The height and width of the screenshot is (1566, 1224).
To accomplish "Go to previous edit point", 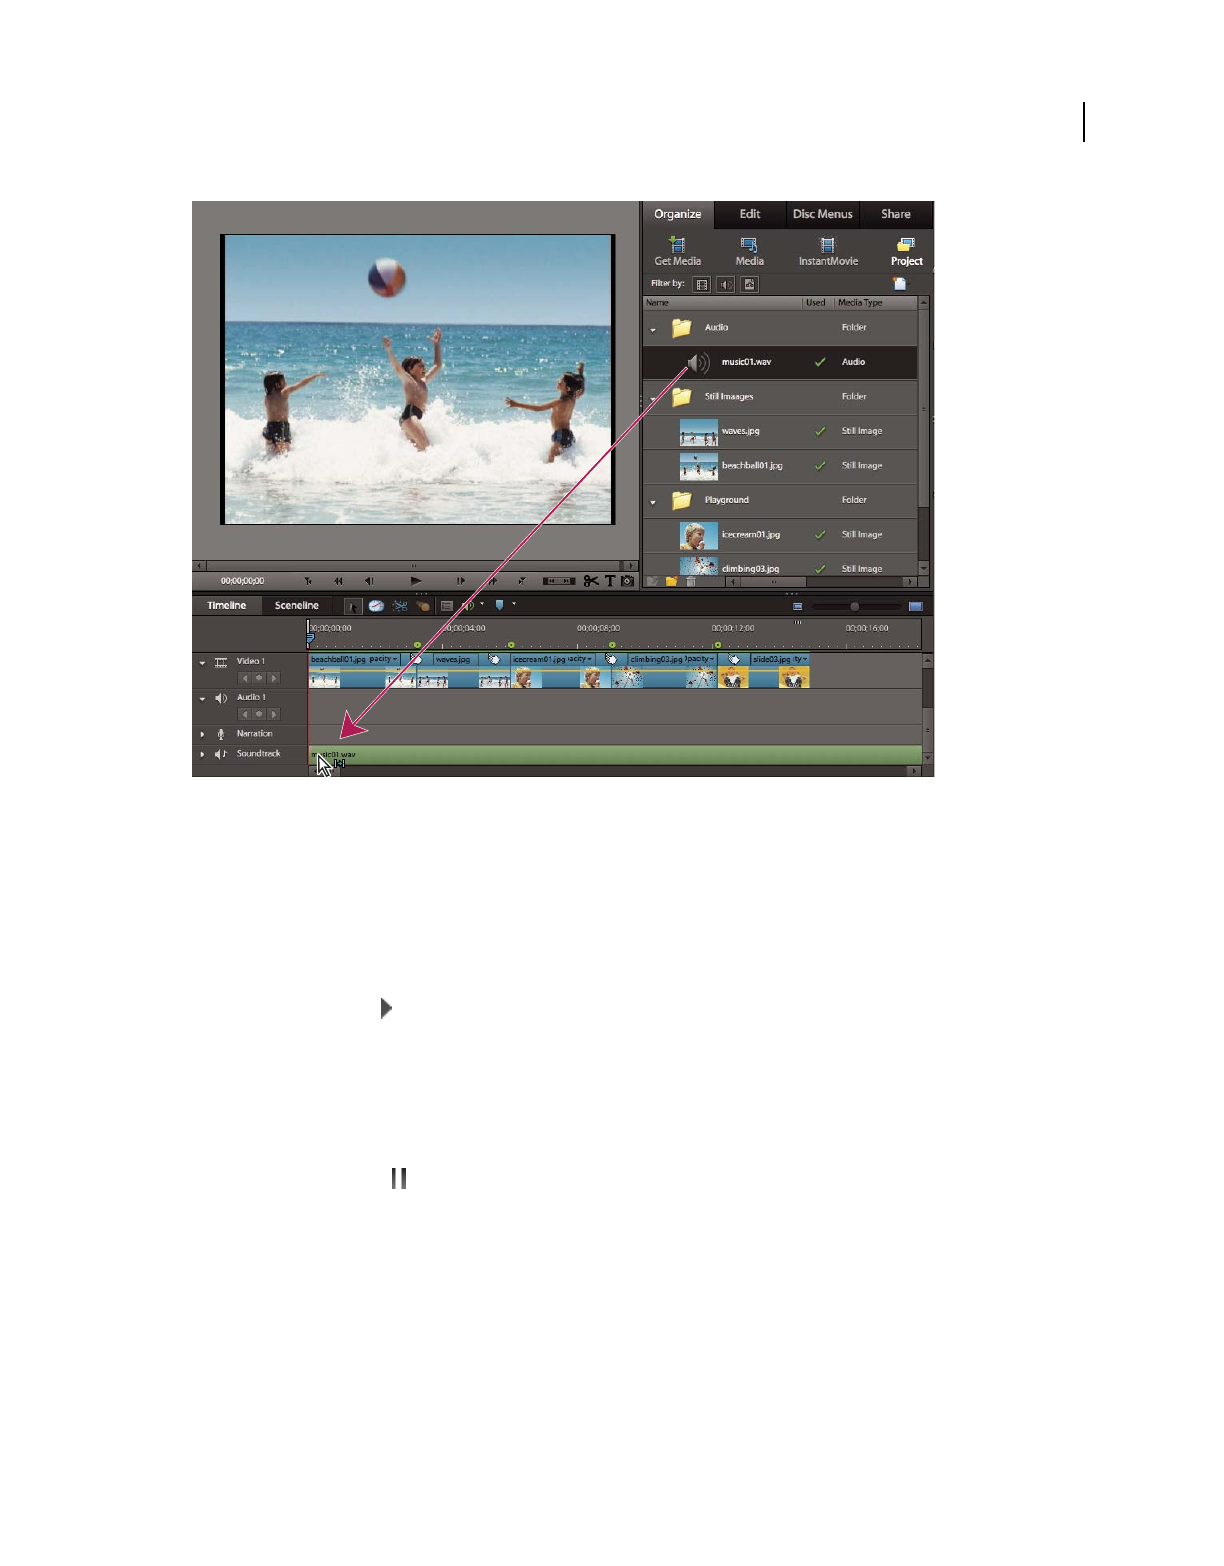I will click(x=308, y=581).
